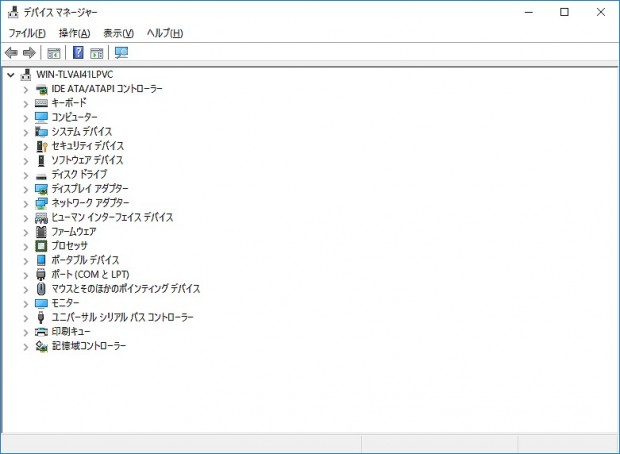The height and width of the screenshot is (454, 620).
Task: Select the コンピューター label
Action: (x=74, y=117)
